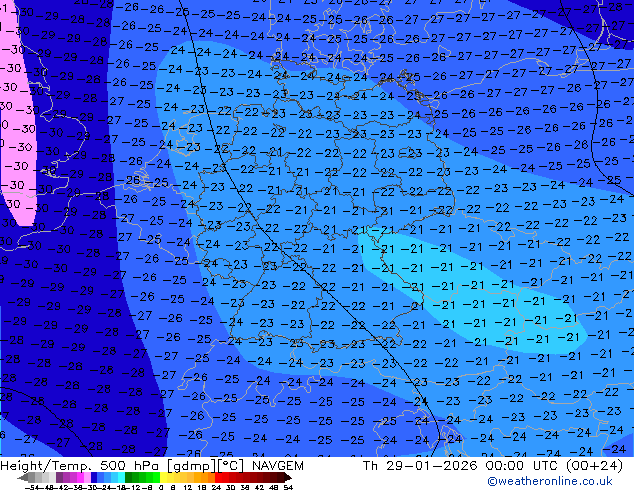Screen dimensions: 634x490
Task: Click the (00+24) forecast hour label
Action: coord(594,466)
